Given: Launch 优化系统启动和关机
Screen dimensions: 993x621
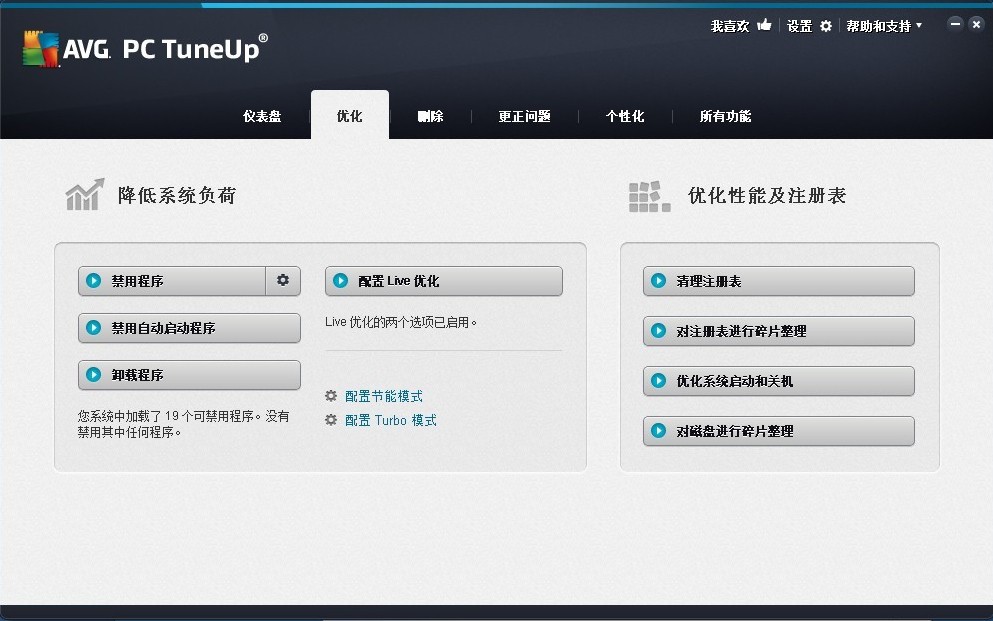Looking at the screenshot, I should 779,380.
